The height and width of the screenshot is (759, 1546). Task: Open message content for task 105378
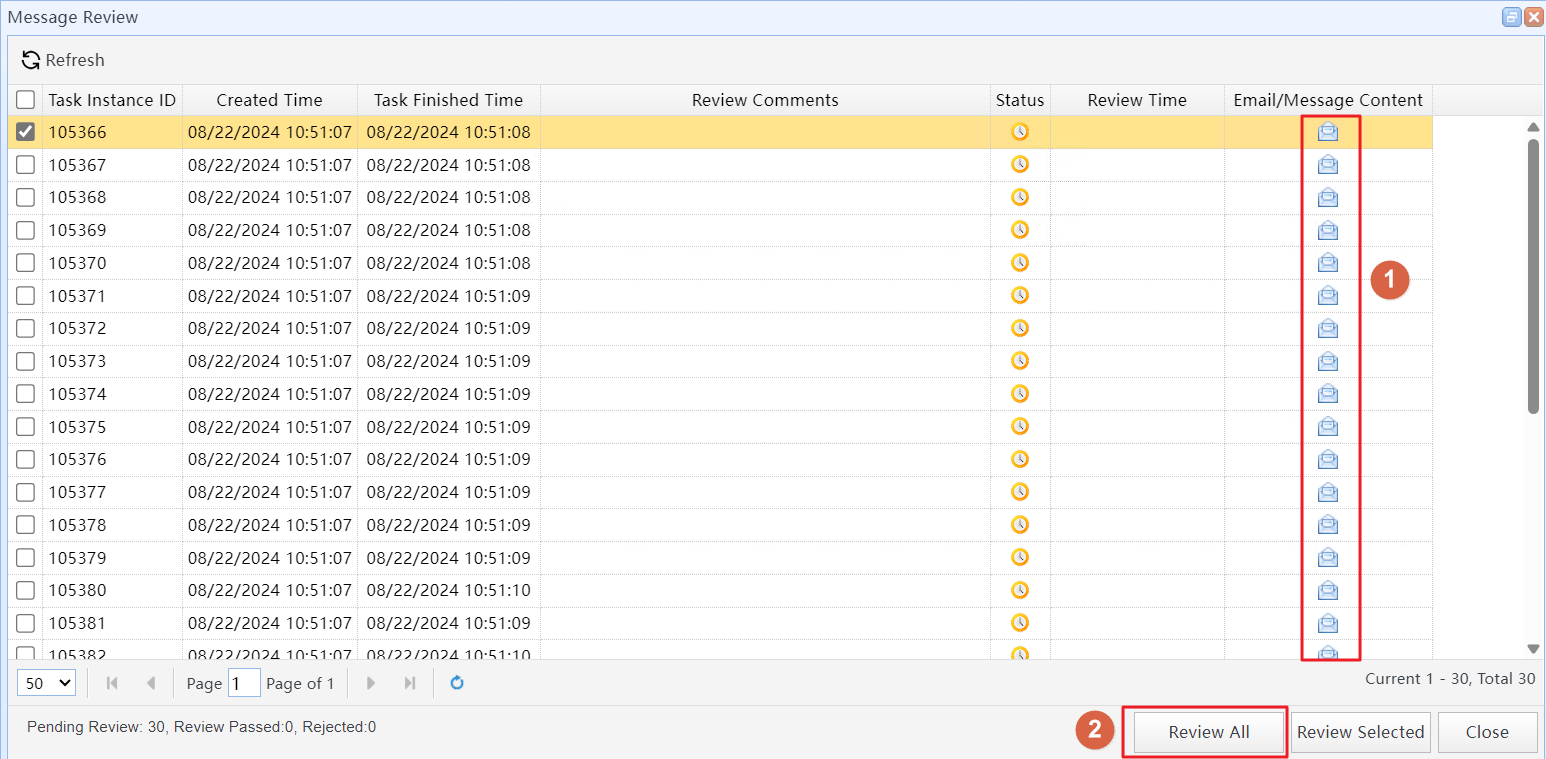(x=1327, y=525)
